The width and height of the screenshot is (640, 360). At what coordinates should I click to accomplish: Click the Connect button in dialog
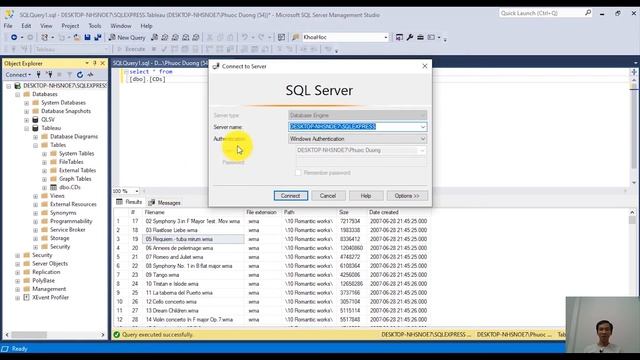pos(291,196)
